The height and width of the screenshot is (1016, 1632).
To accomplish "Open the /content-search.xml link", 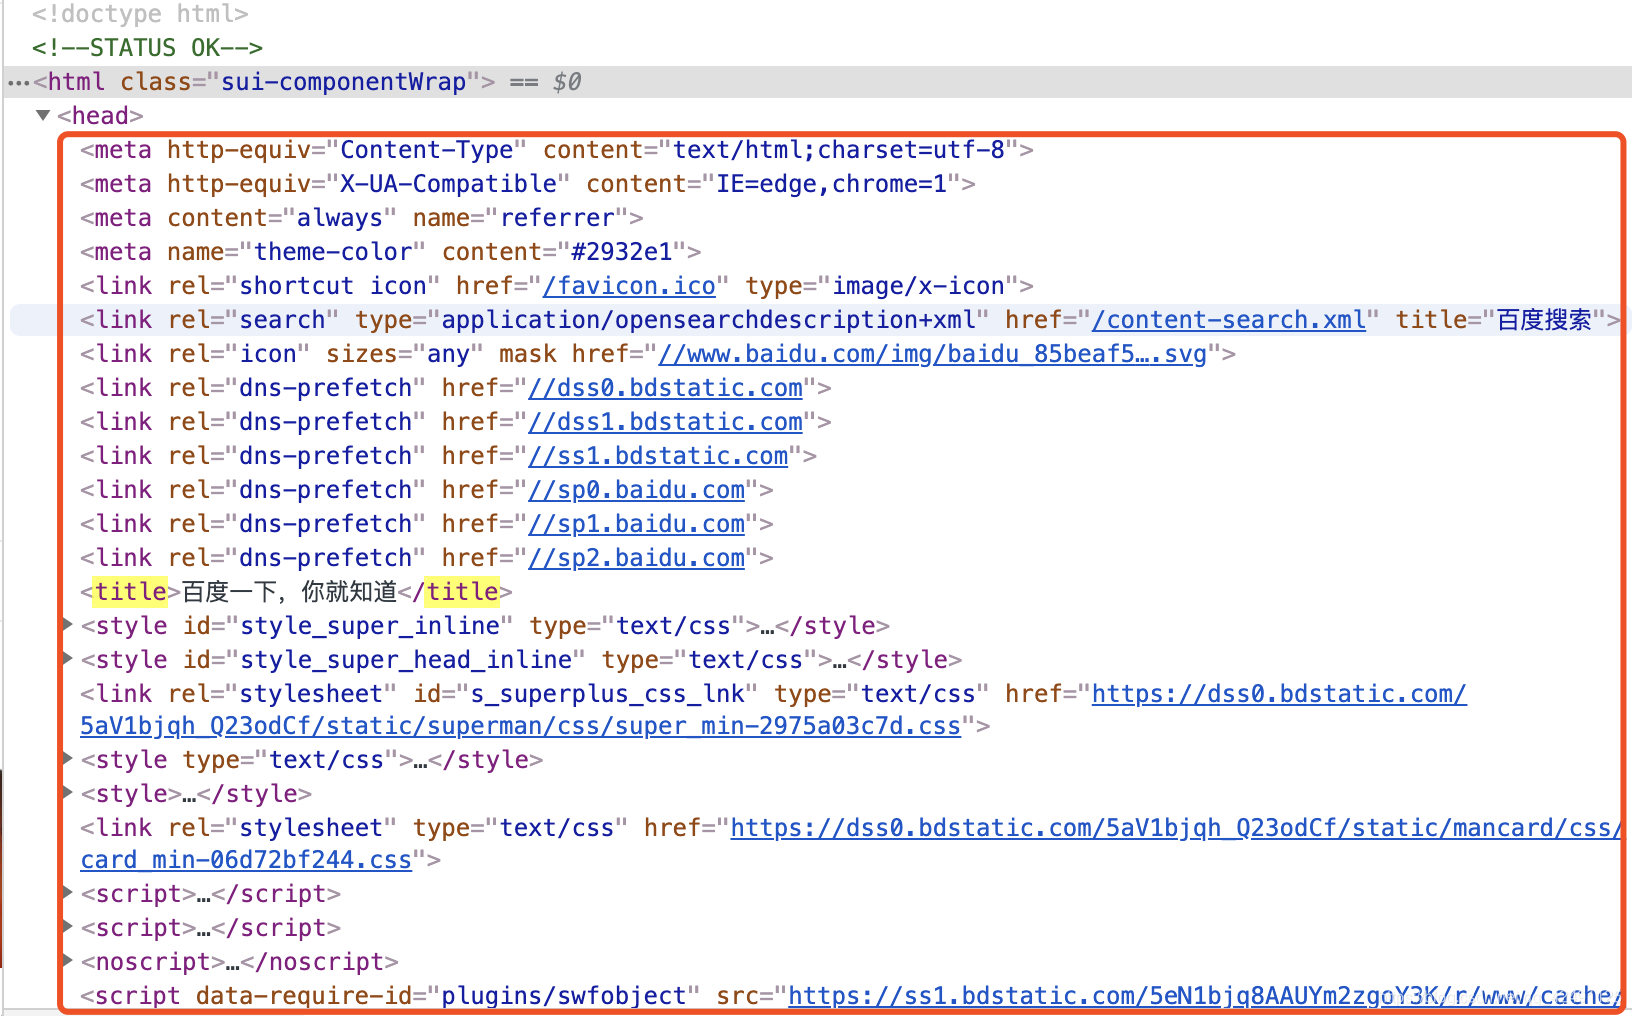I will coord(1229,320).
